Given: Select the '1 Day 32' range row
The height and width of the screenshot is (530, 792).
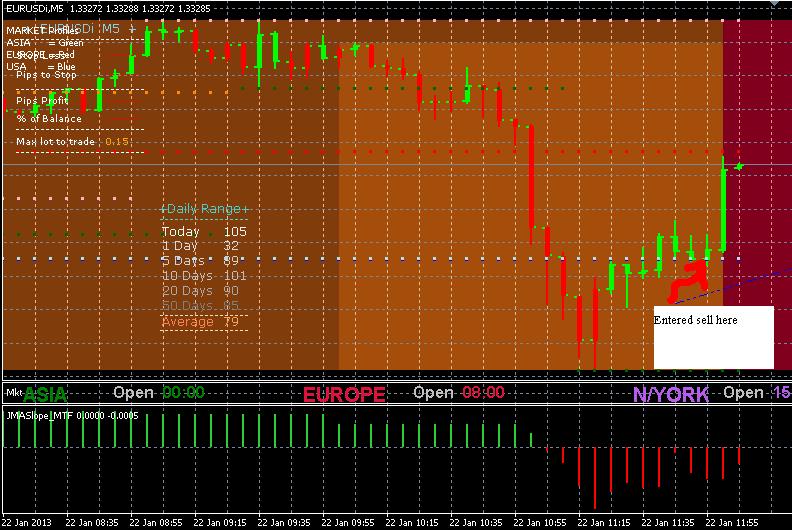Looking at the screenshot, I should 200,246.
